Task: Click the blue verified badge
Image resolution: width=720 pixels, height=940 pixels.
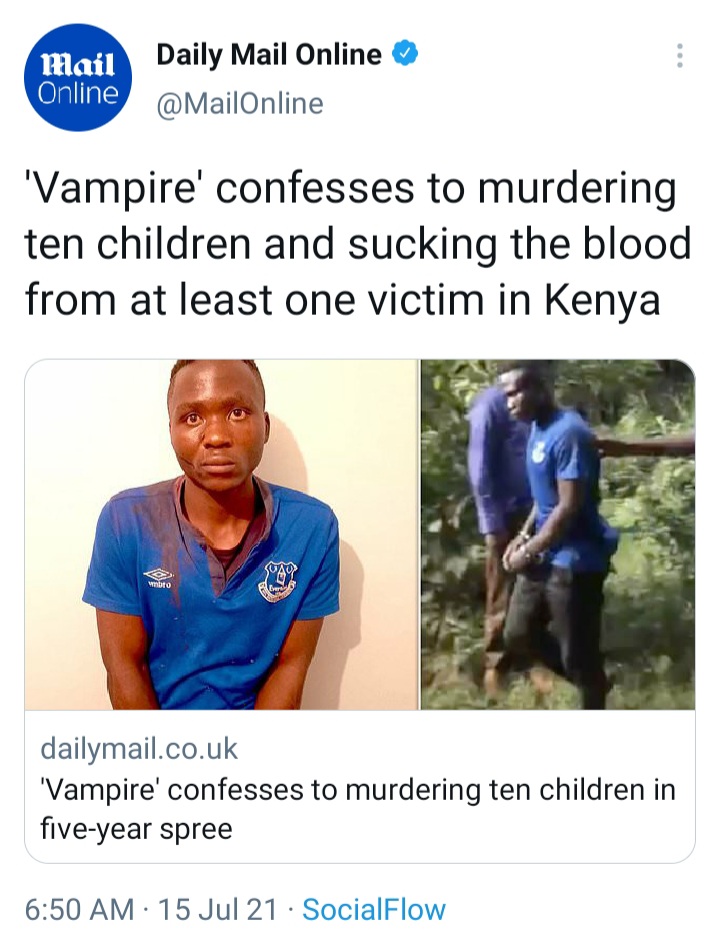Action: coord(405,54)
